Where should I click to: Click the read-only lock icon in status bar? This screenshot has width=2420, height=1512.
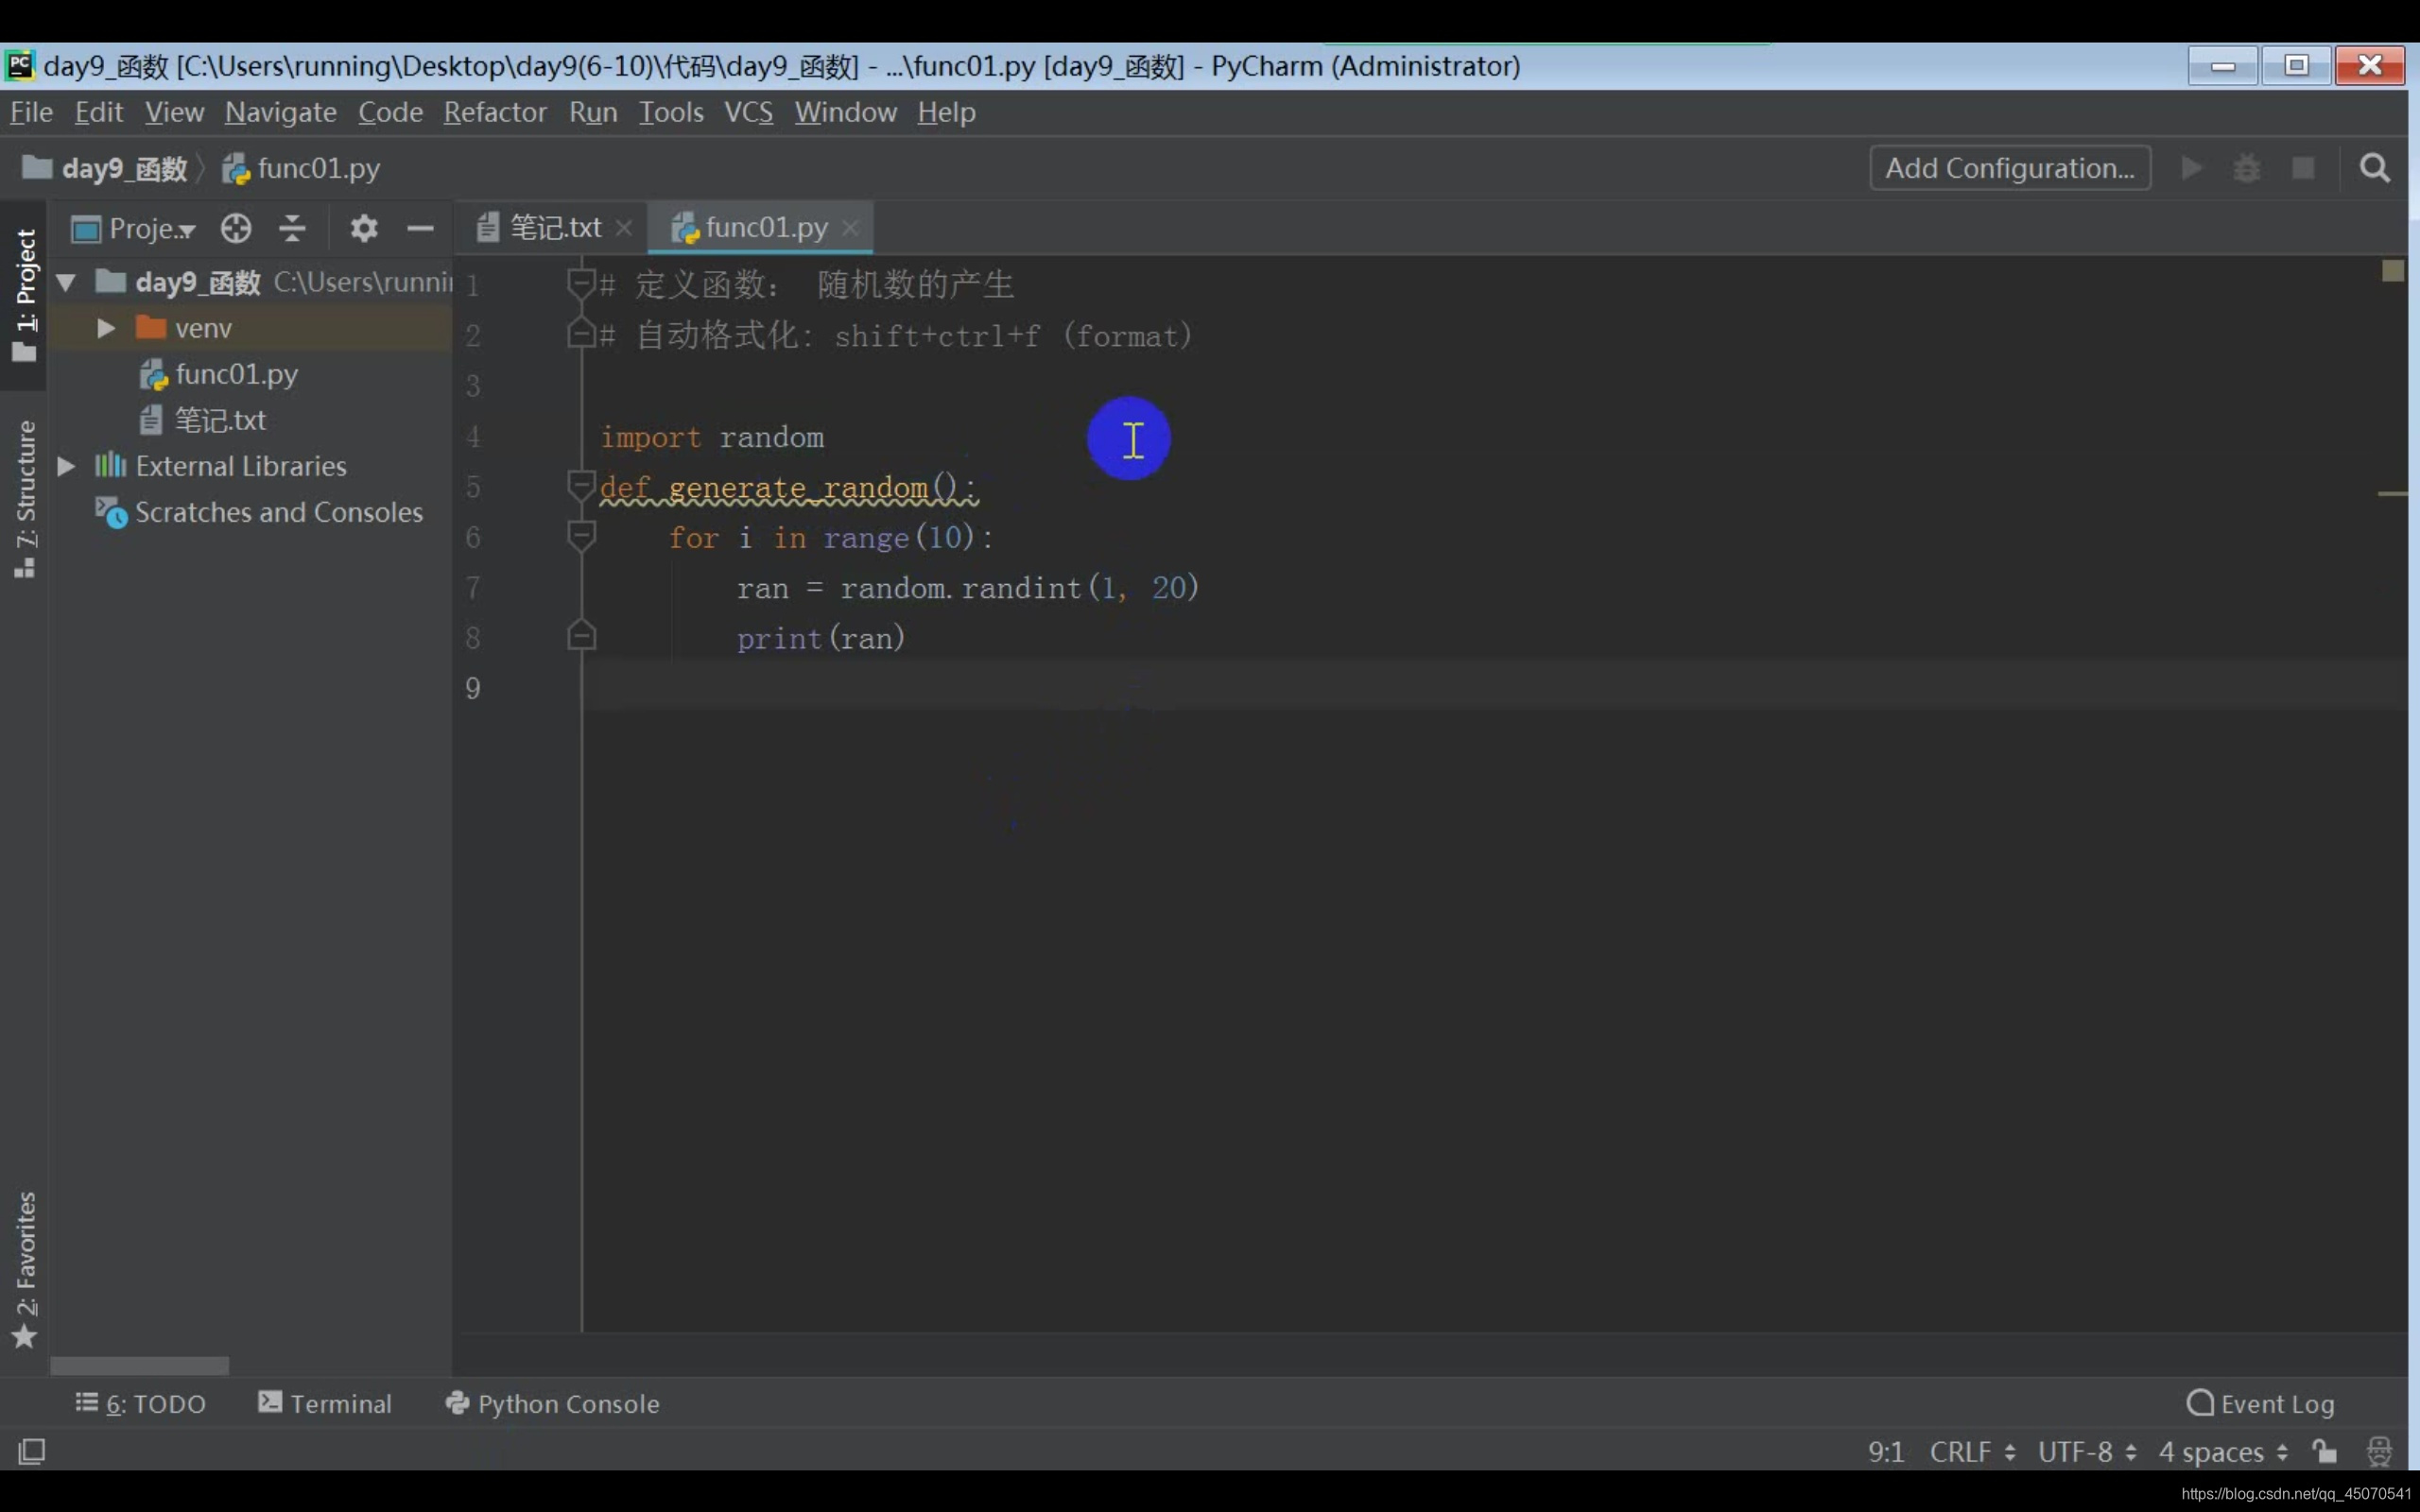pos(2325,1451)
